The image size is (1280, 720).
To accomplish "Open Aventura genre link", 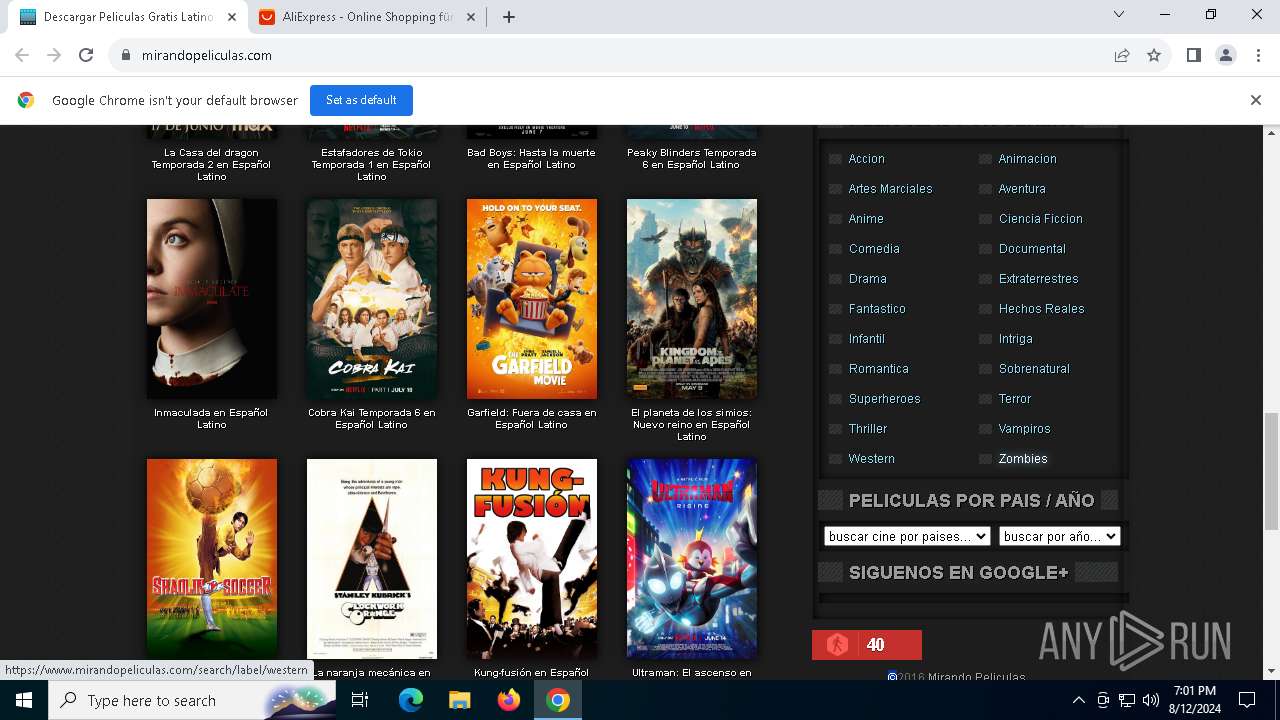I will coord(1022,189).
